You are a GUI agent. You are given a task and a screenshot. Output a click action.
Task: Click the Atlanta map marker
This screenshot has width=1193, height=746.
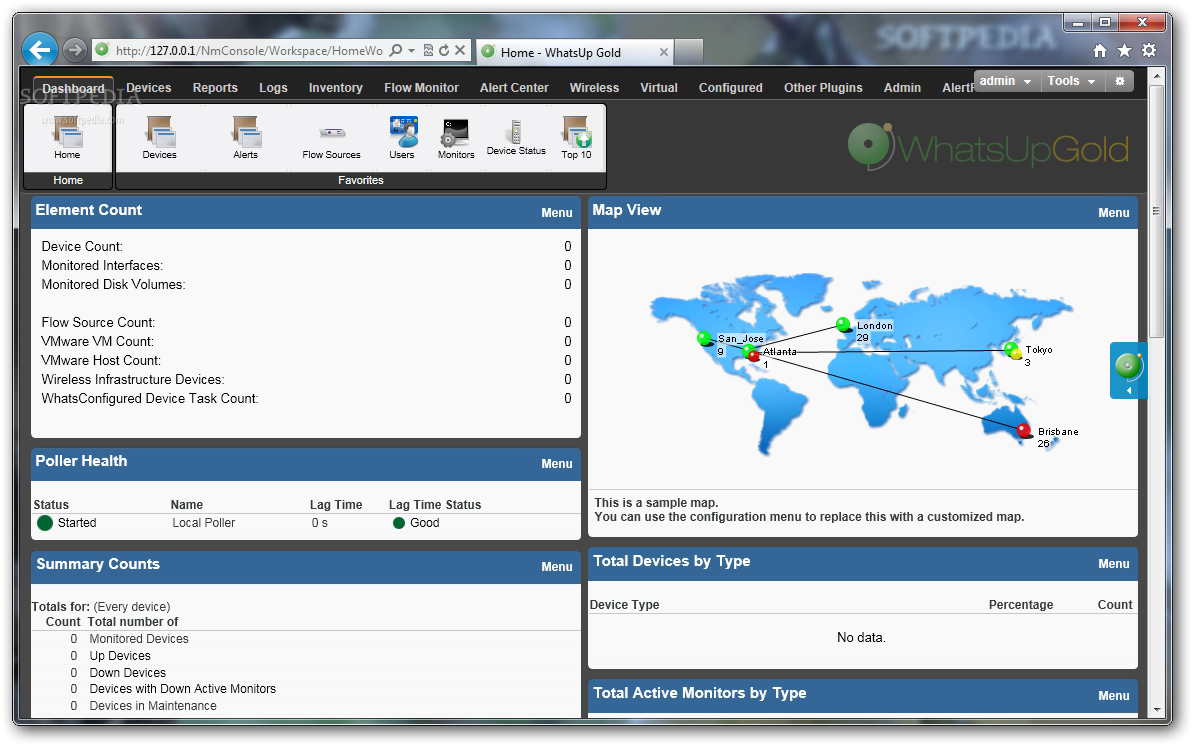tap(751, 352)
